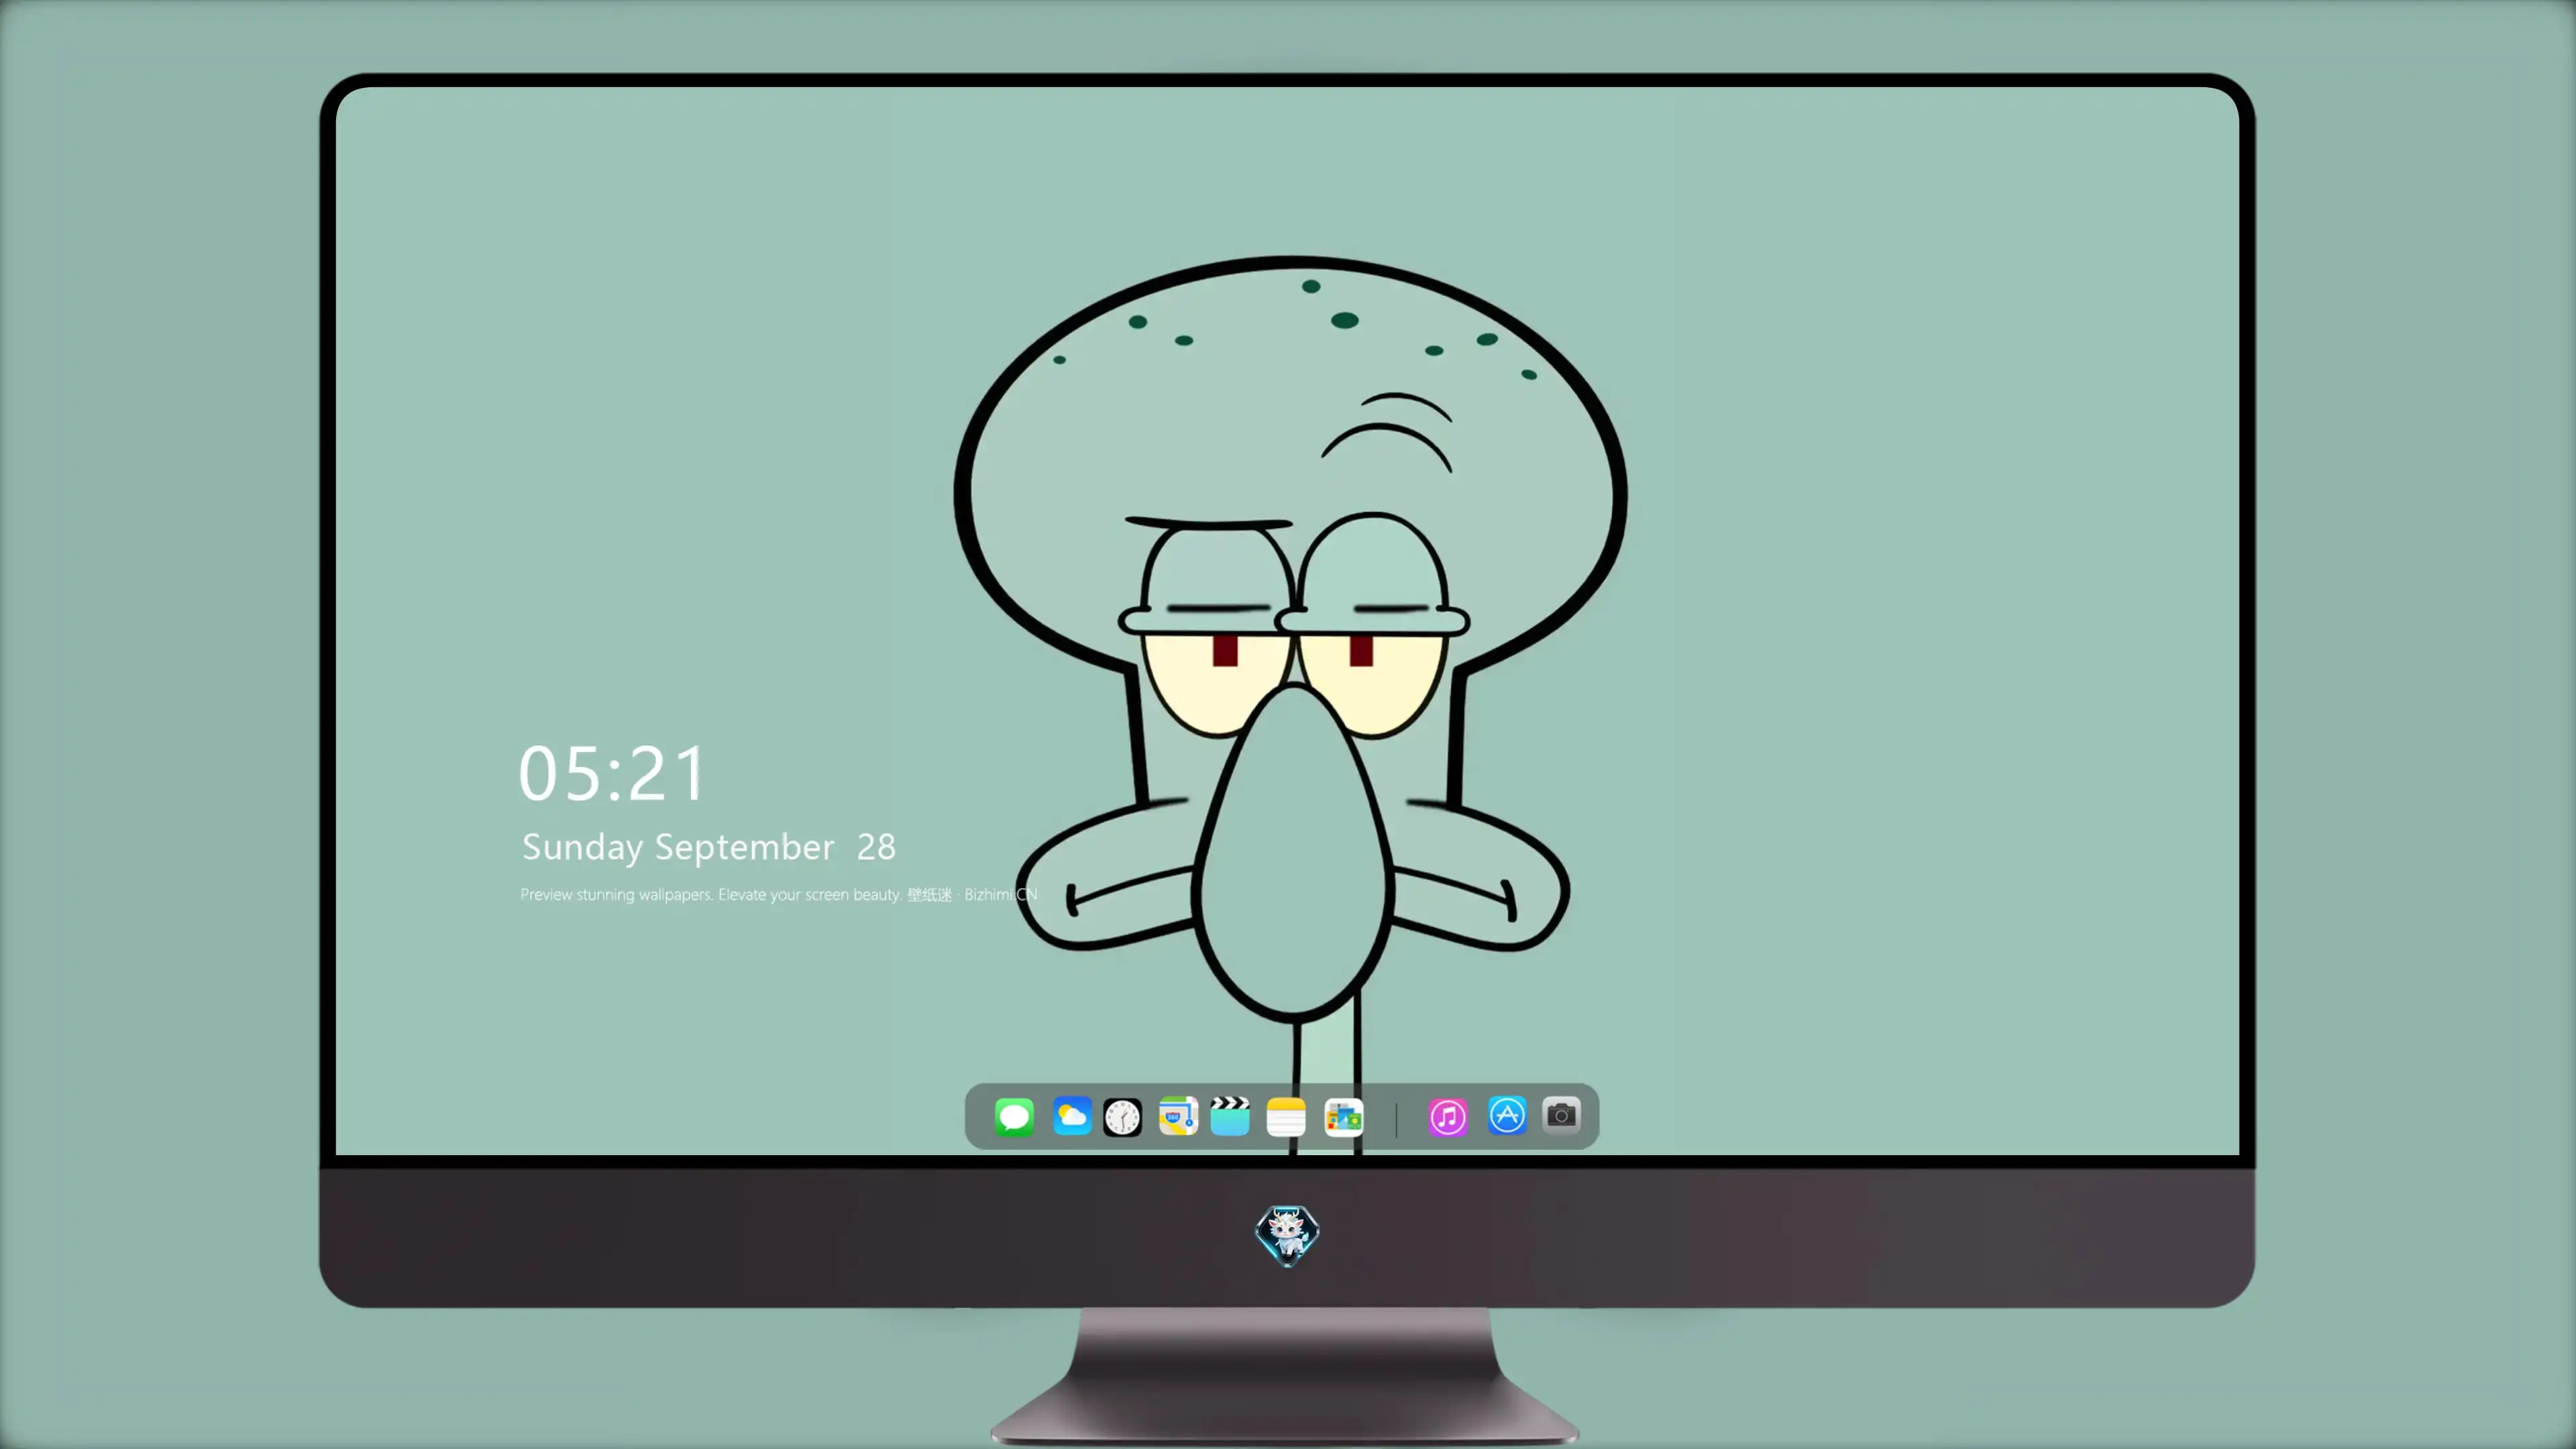Click the largest spot on Squidward's head
The height and width of the screenshot is (1449, 2576).
tap(1345, 320)
